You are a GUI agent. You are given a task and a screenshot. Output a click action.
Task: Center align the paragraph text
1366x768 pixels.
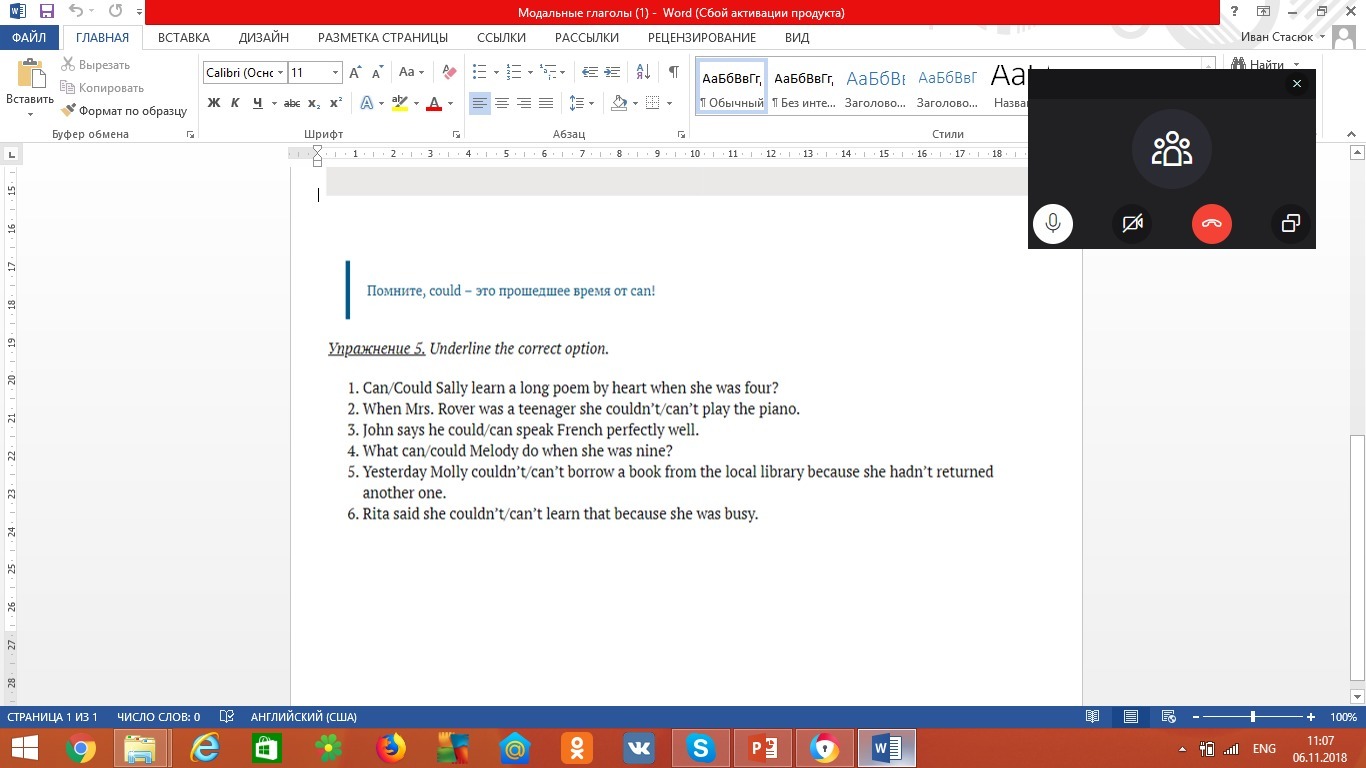pyautogui.click(x=502, y=103)
